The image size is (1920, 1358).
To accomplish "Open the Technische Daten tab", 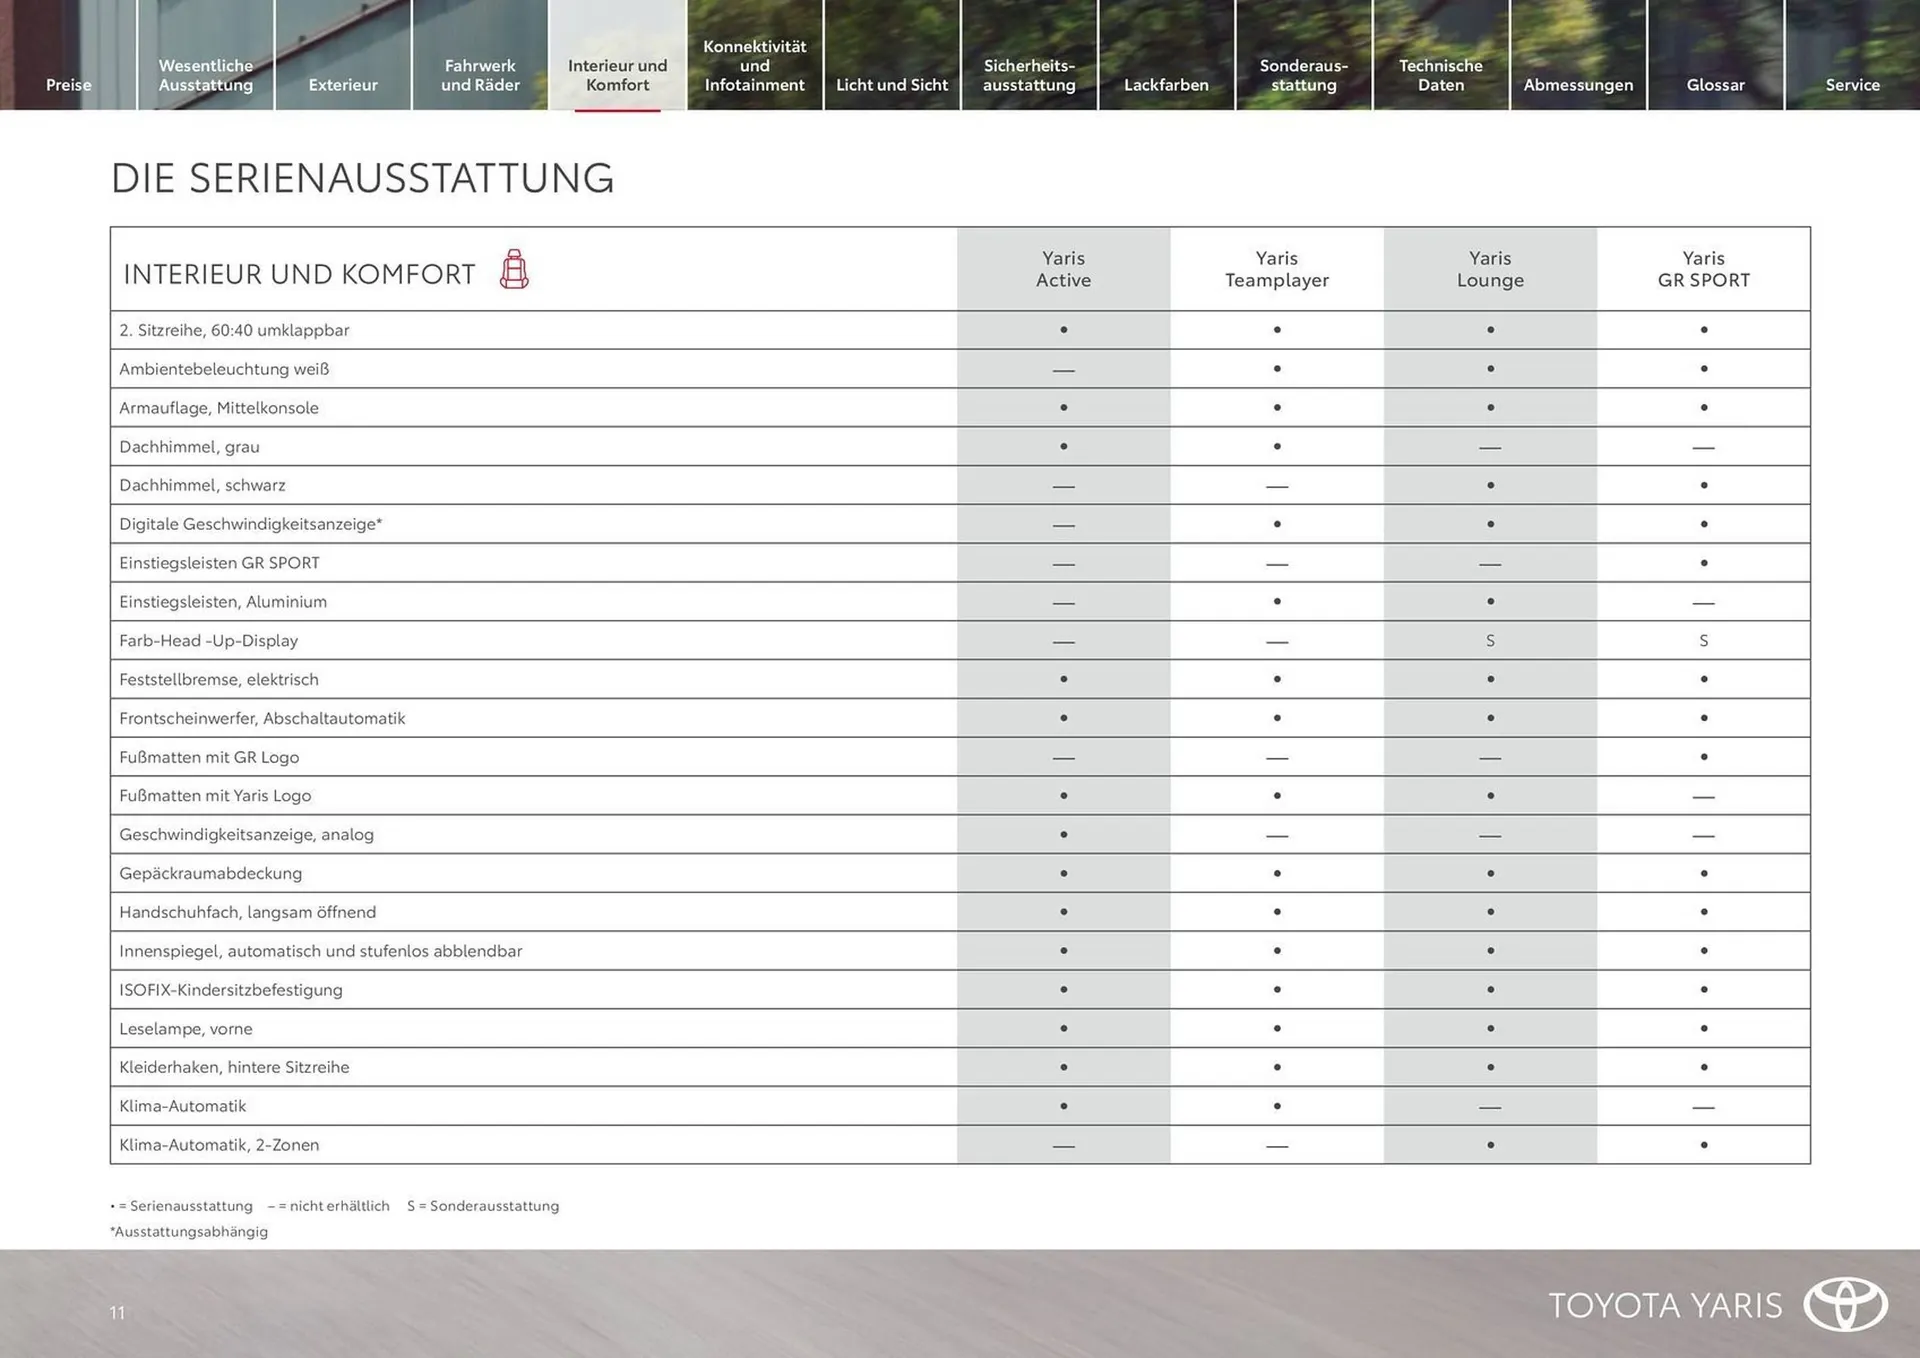I will [1441, 75].
